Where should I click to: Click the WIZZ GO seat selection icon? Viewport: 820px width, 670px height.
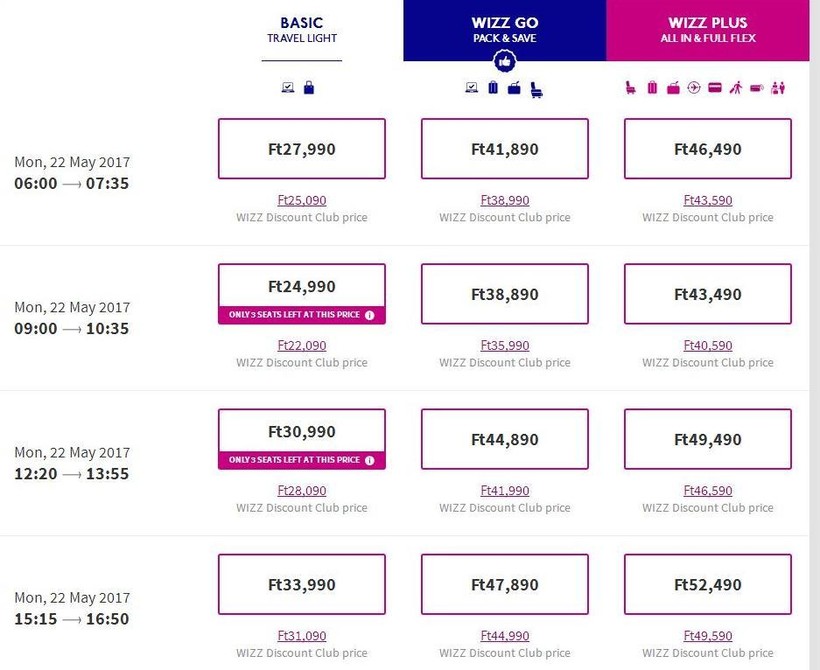(537, 89)
